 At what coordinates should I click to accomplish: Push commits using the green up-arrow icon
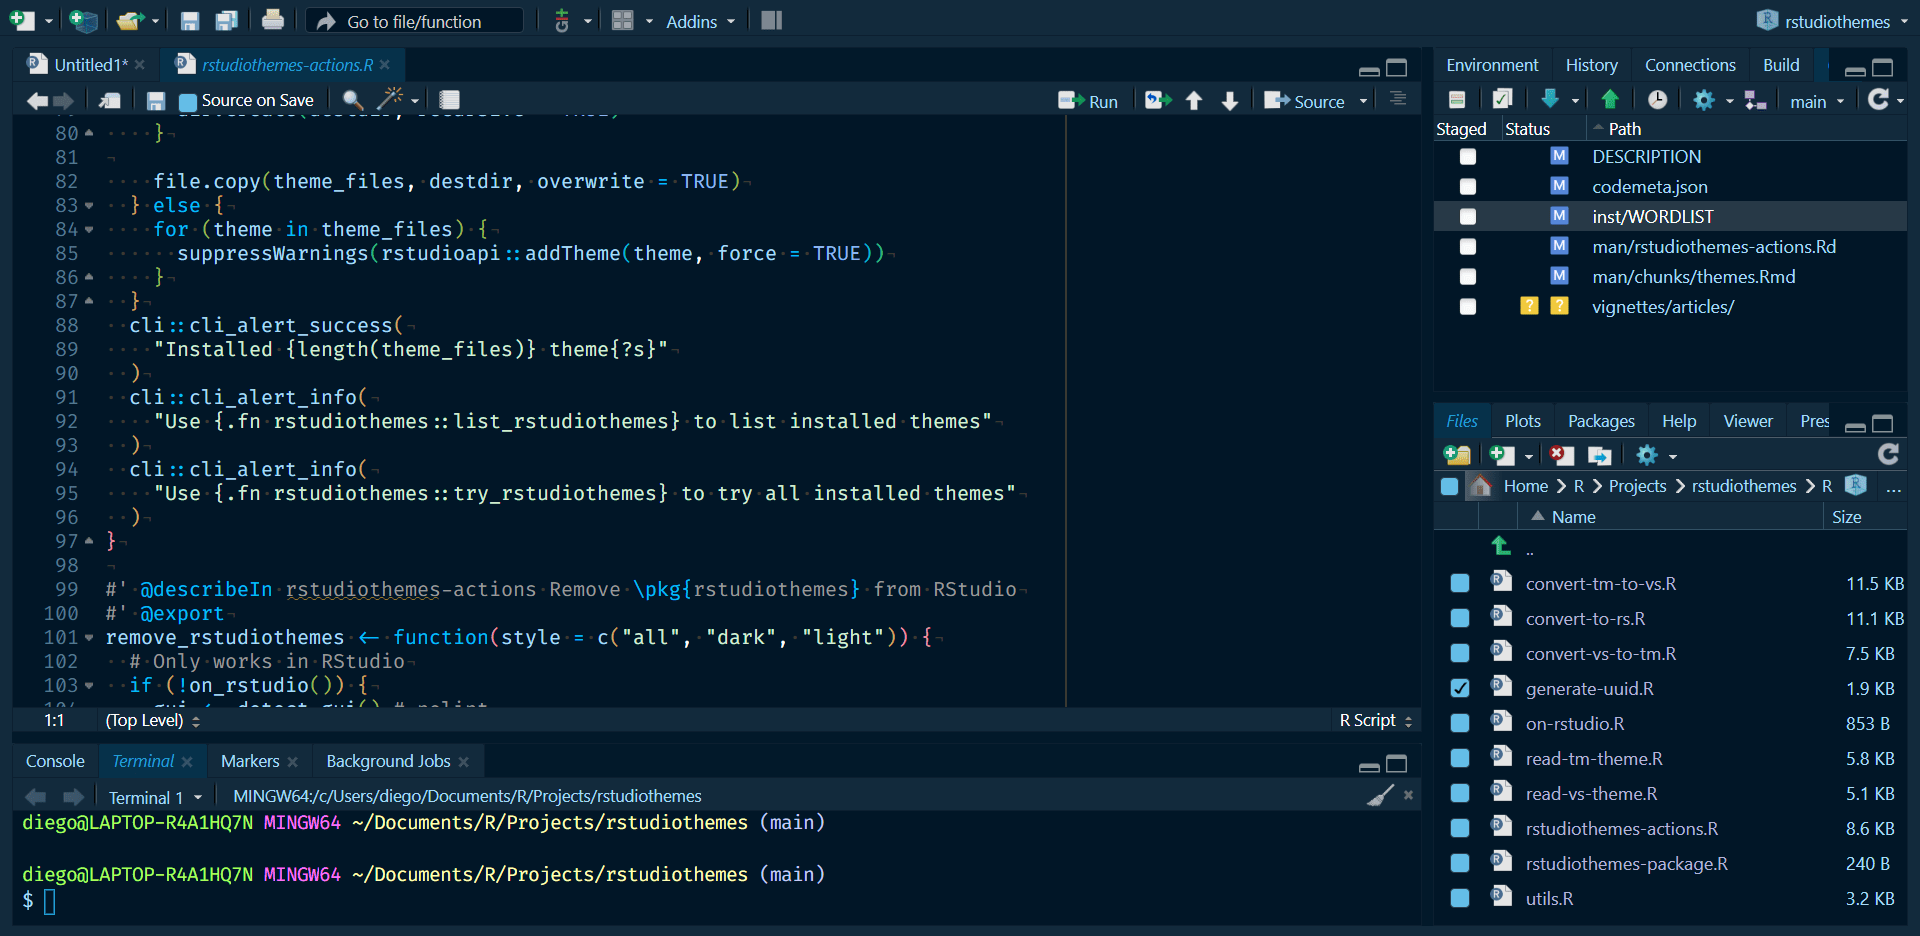(x=1610, y=99)
